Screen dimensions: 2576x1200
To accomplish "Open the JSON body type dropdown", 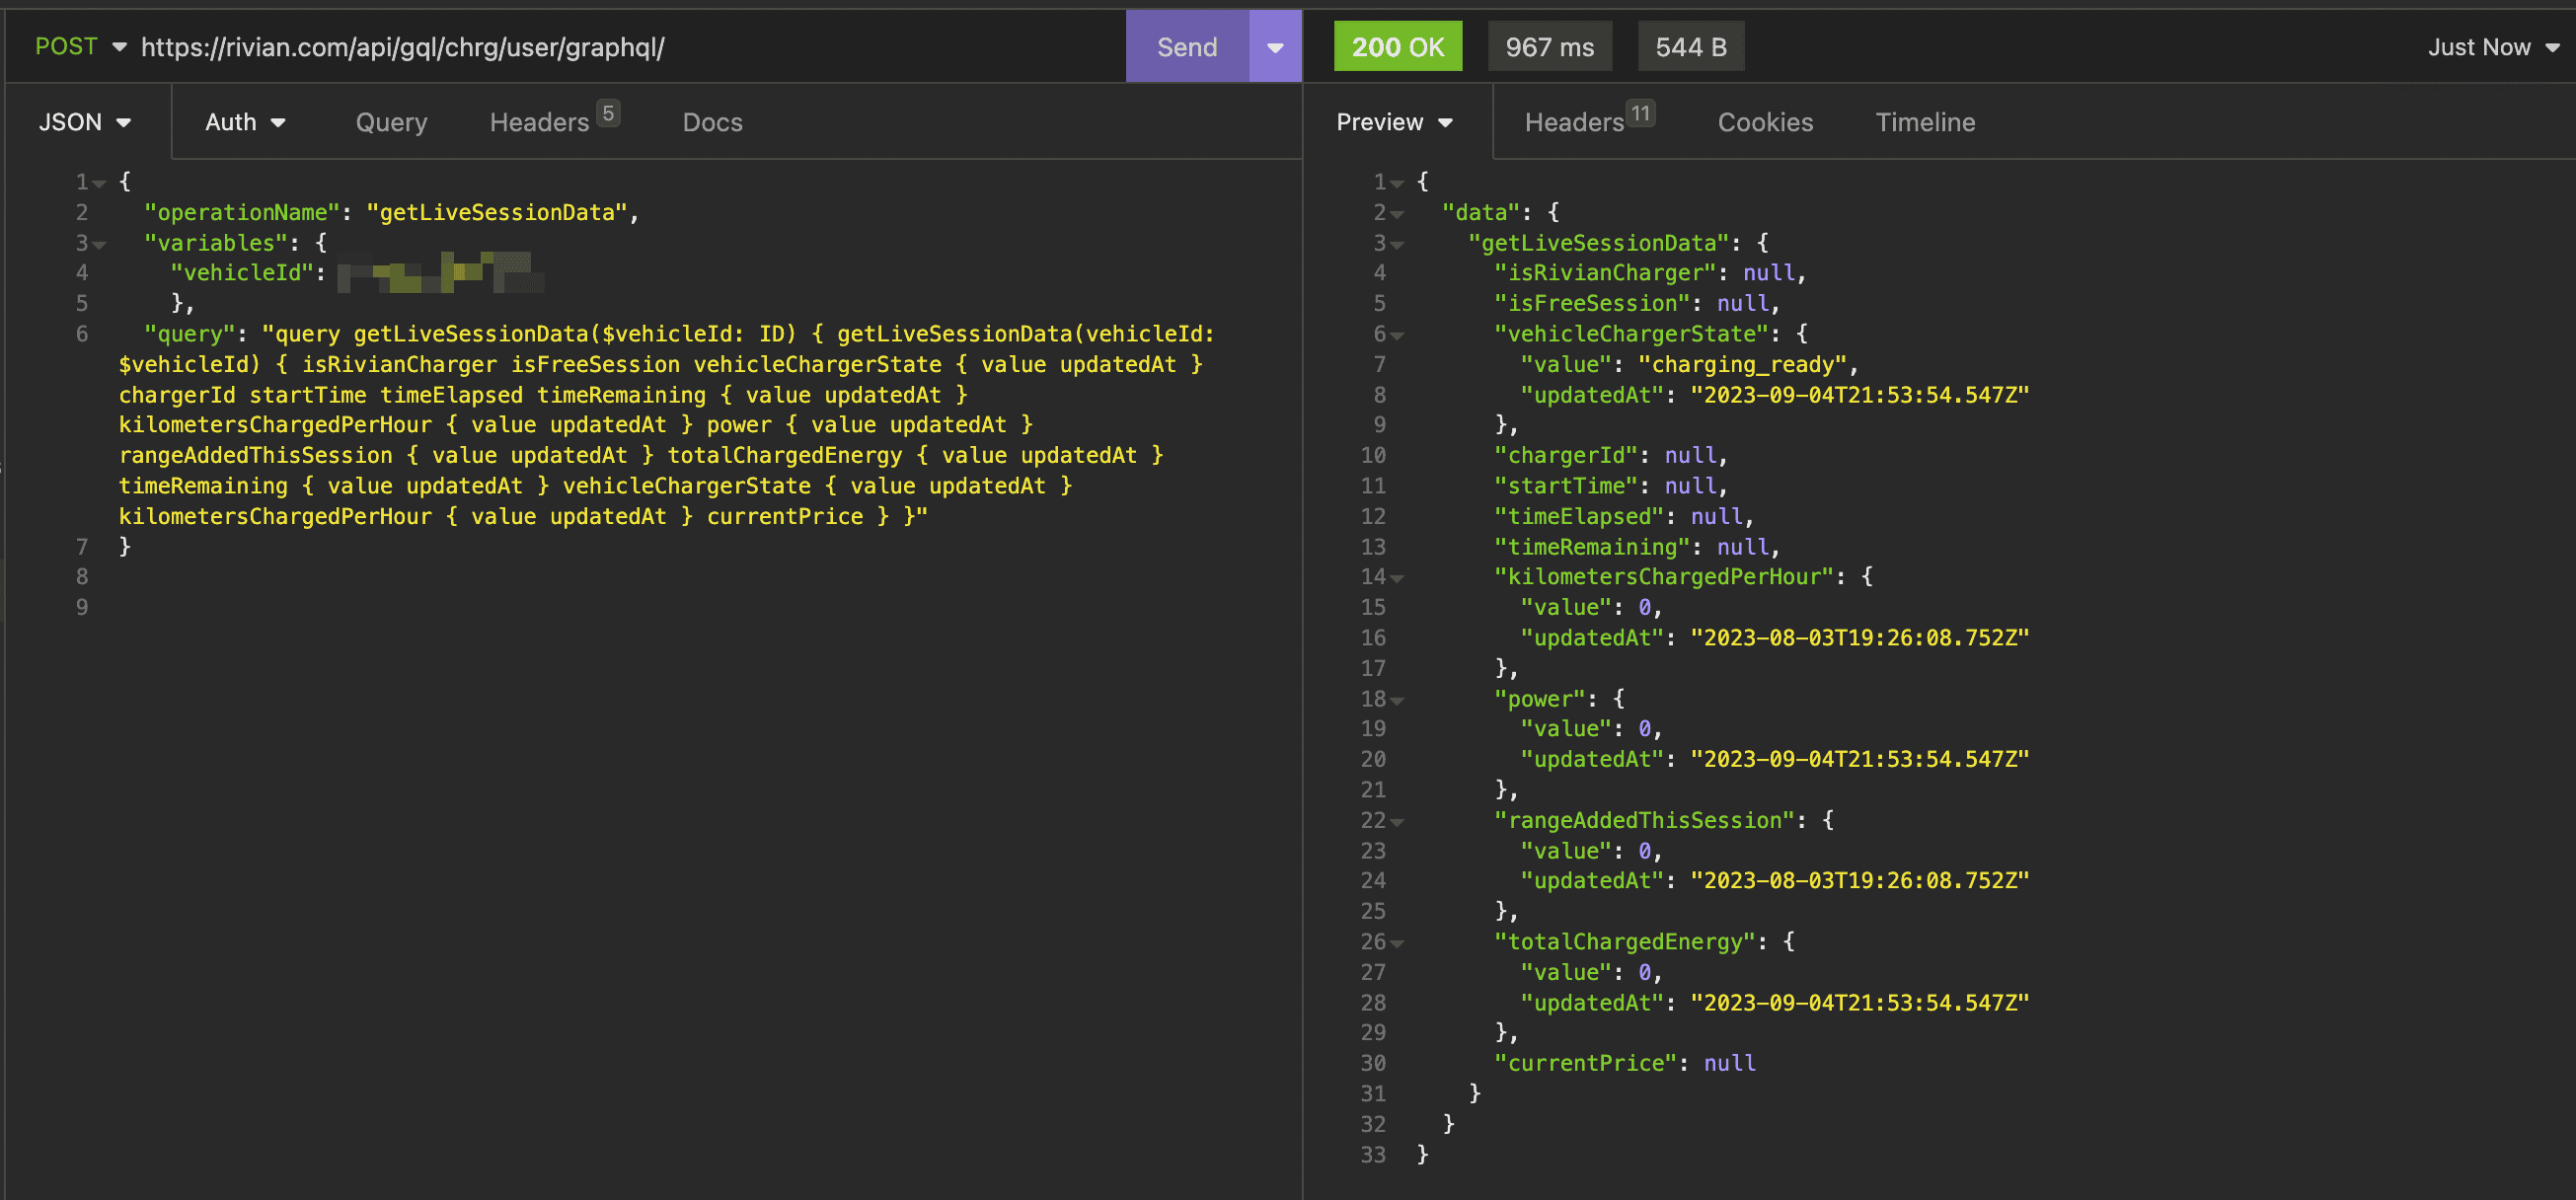I will click(85, 122).
